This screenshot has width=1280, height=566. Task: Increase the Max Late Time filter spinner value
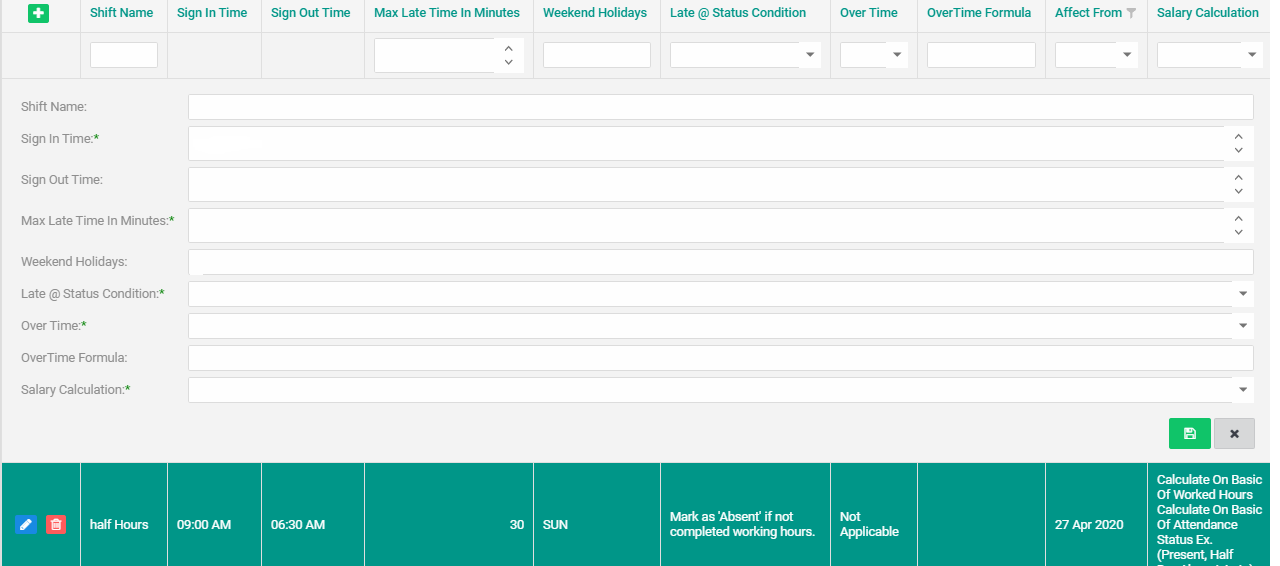(508, 48)
